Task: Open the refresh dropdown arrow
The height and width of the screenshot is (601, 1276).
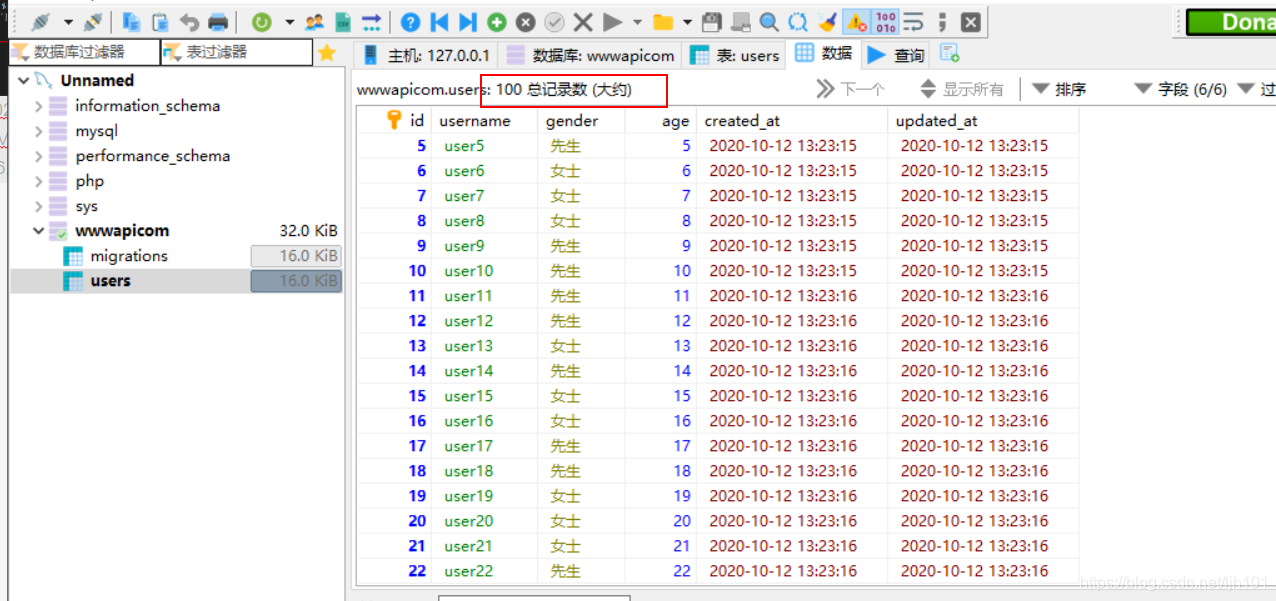Action: [289, 21]
